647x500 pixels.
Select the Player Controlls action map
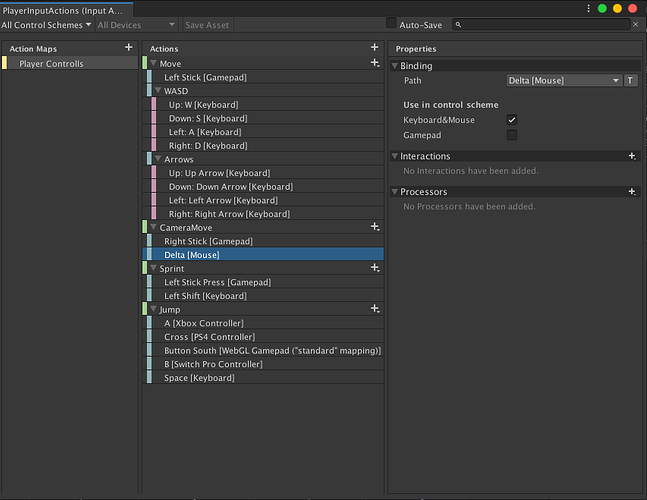51,64
